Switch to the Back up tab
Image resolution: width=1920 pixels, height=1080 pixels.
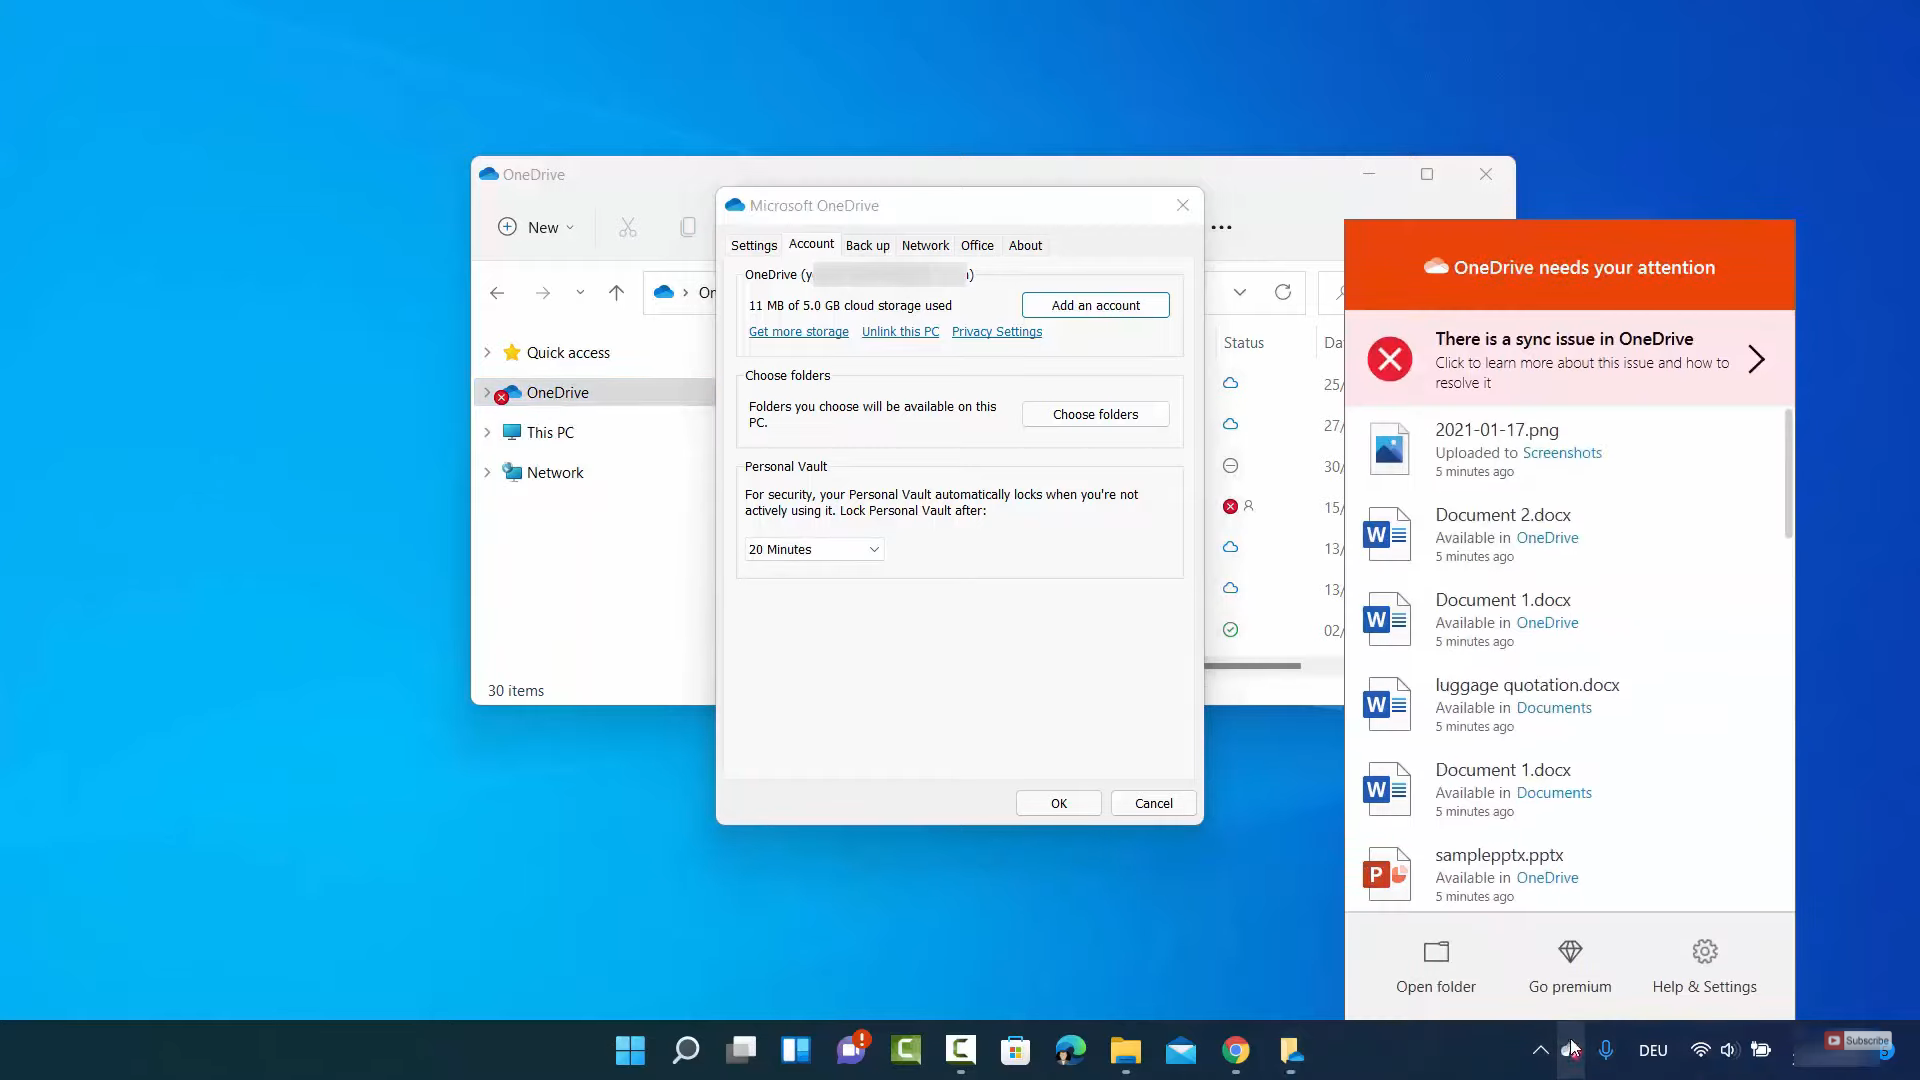pyautogui.click(x=867, y=245)
